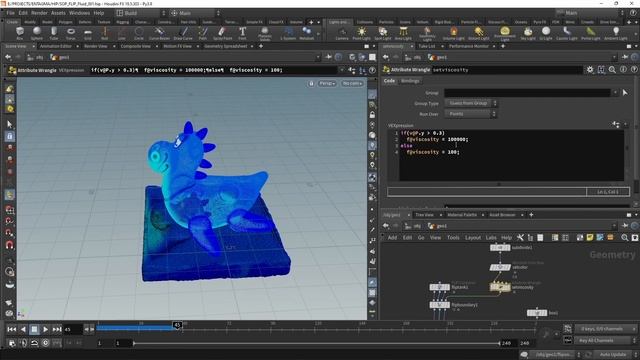Viewport: 640px width, 360px height.
Task: Open the network editor Layout menu
Action: tap(473, 237)
